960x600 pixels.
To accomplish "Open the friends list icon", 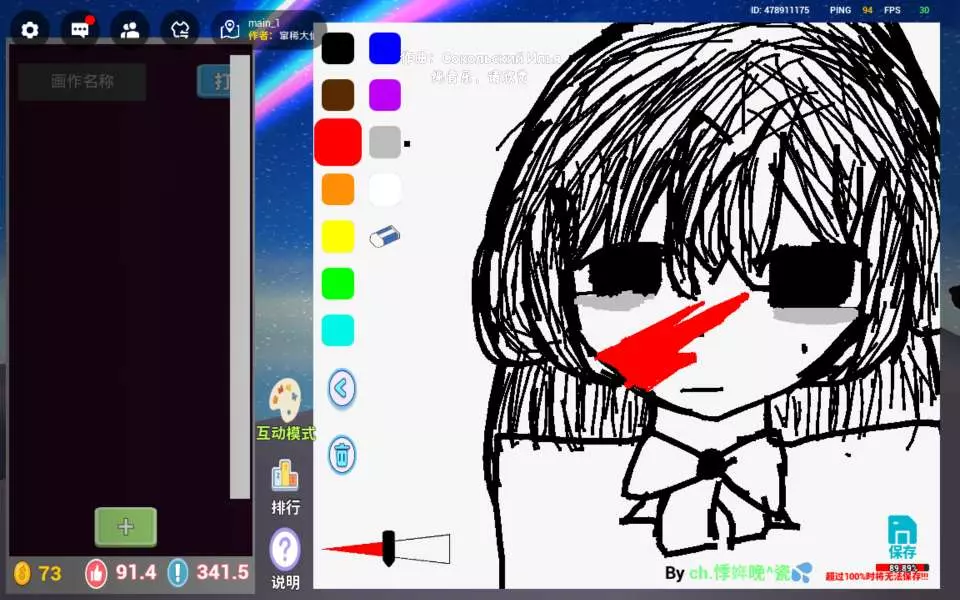I will (130, 29).
